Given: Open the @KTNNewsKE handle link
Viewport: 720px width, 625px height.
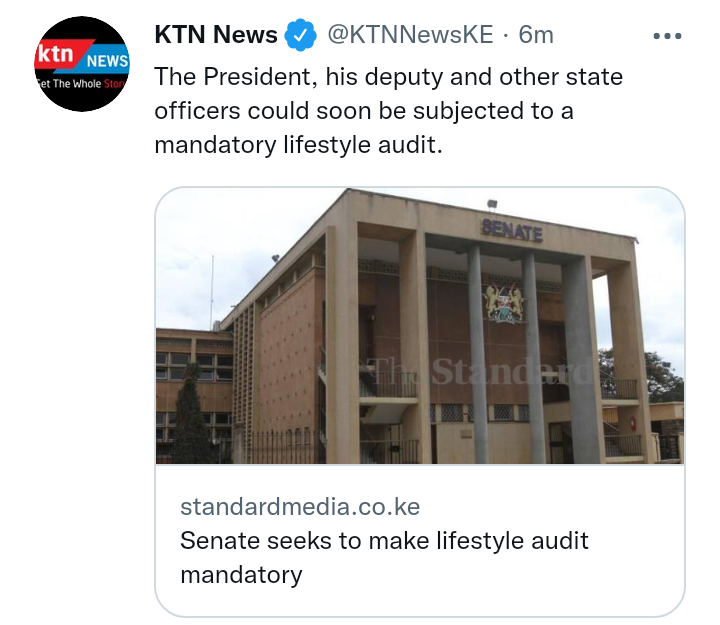Looking at the screenshot, I should pyautogui.click(x=411, y=35).
